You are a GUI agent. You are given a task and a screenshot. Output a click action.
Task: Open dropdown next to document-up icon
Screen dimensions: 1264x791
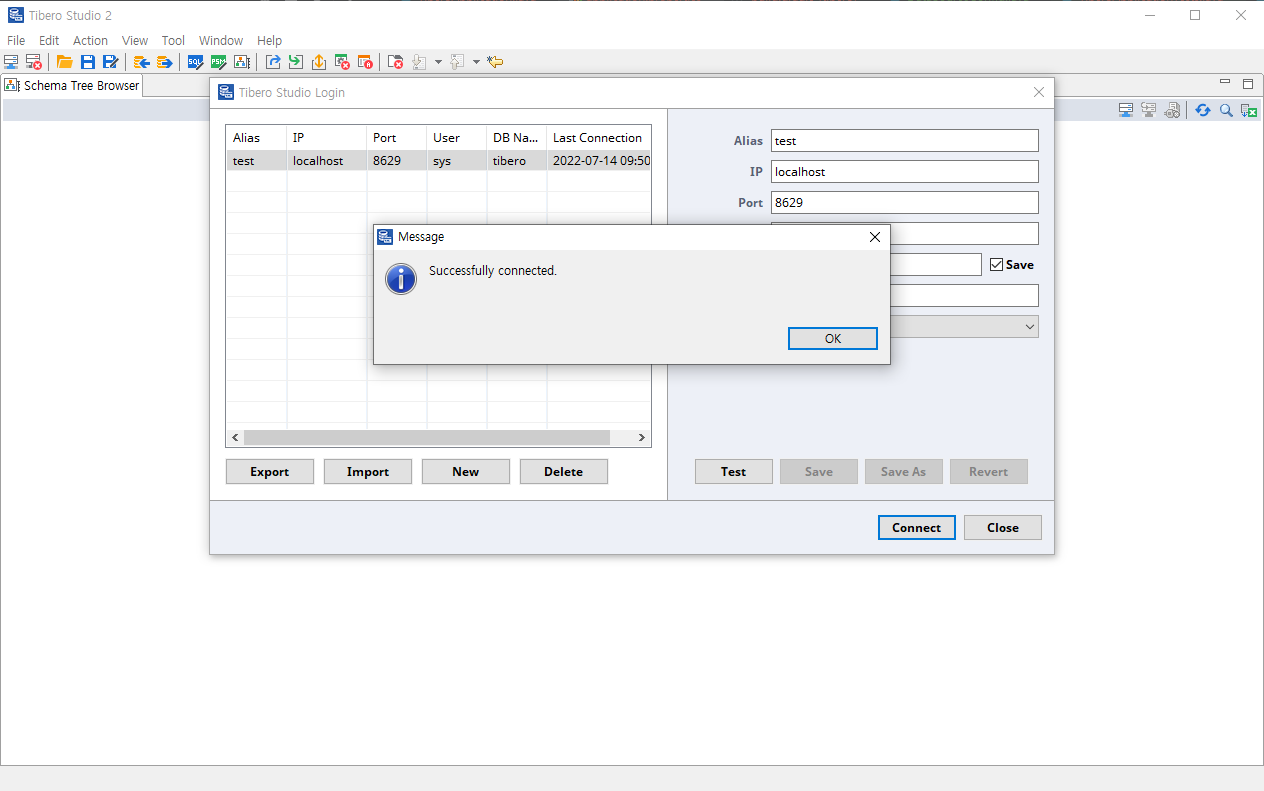pos(476,62)
